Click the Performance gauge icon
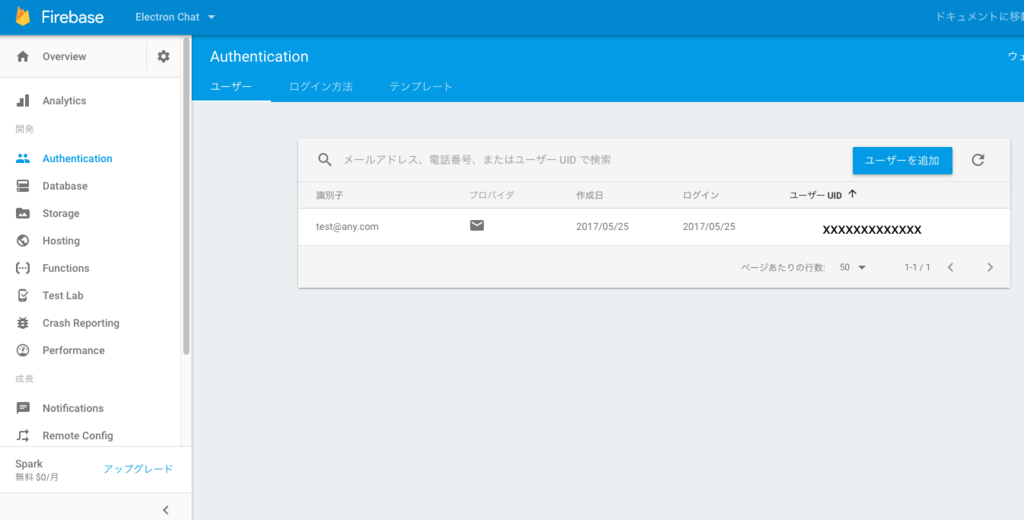Viewport: 1024px width, 520px height. click(x=23, y=350)
